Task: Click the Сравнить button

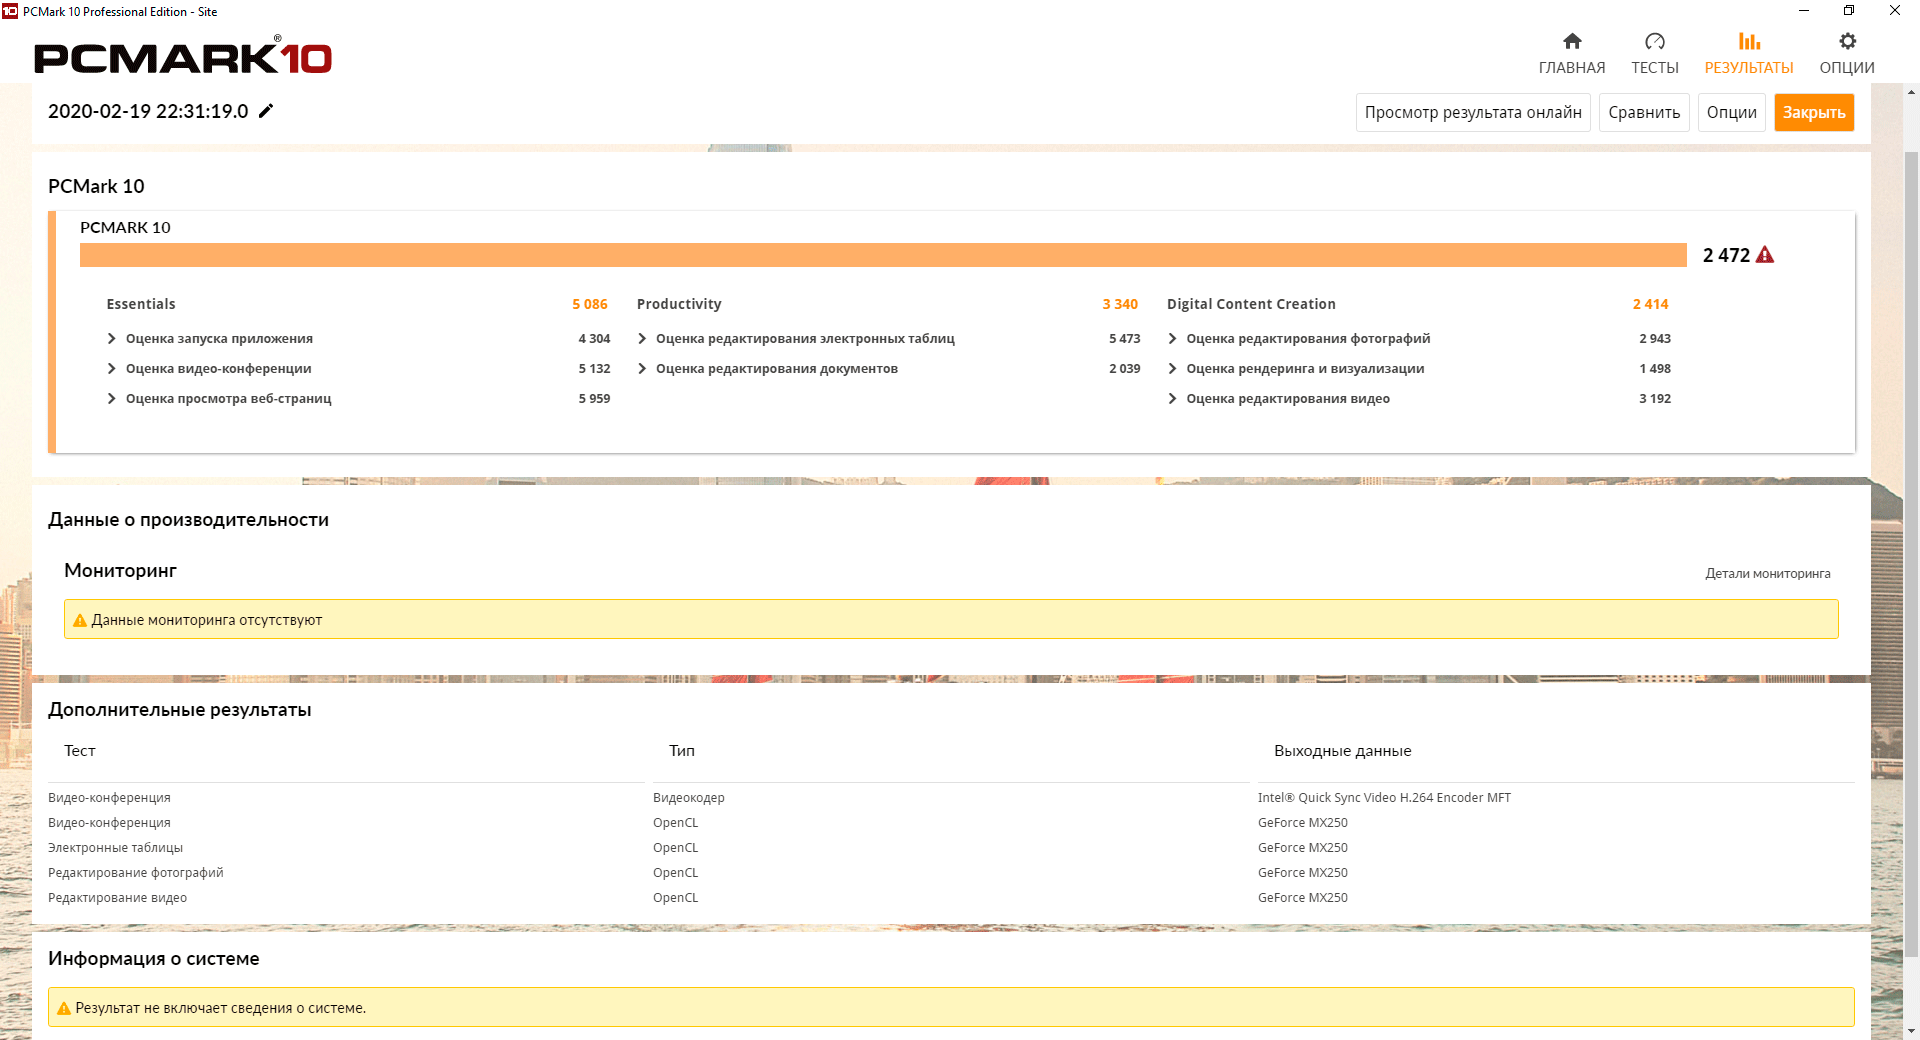Action: tap(1644, 112)
